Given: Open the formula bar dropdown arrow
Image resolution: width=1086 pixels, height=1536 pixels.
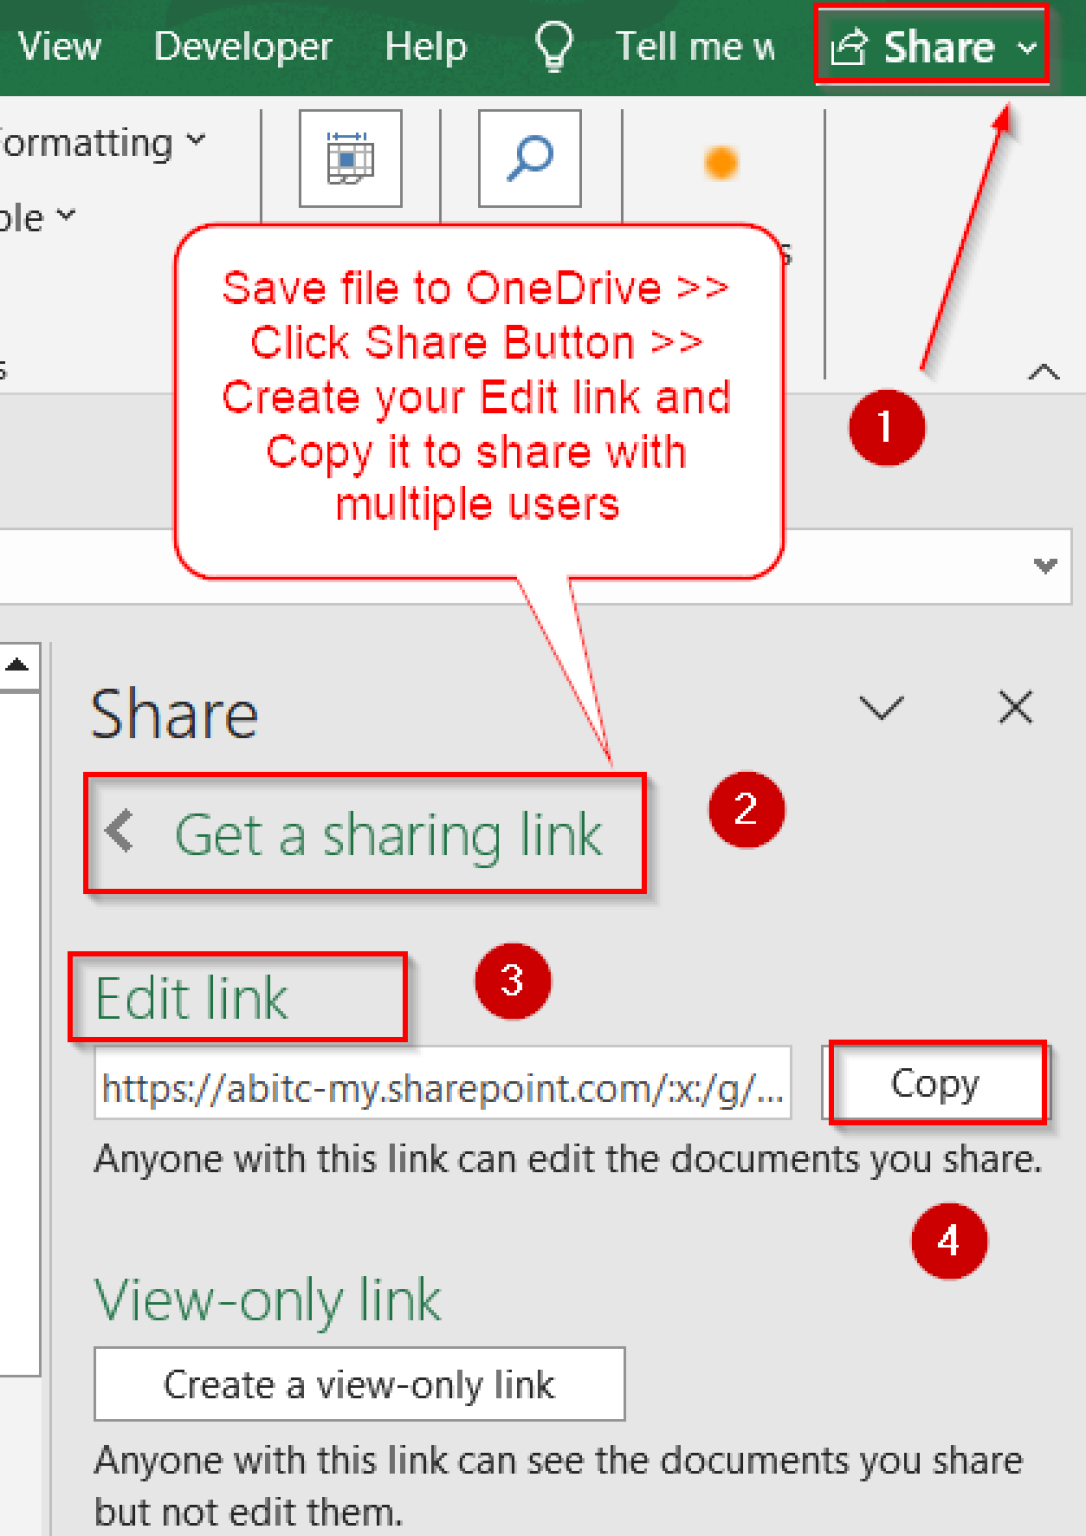Looking at the screenshot, I should [x=1044, y=567].
